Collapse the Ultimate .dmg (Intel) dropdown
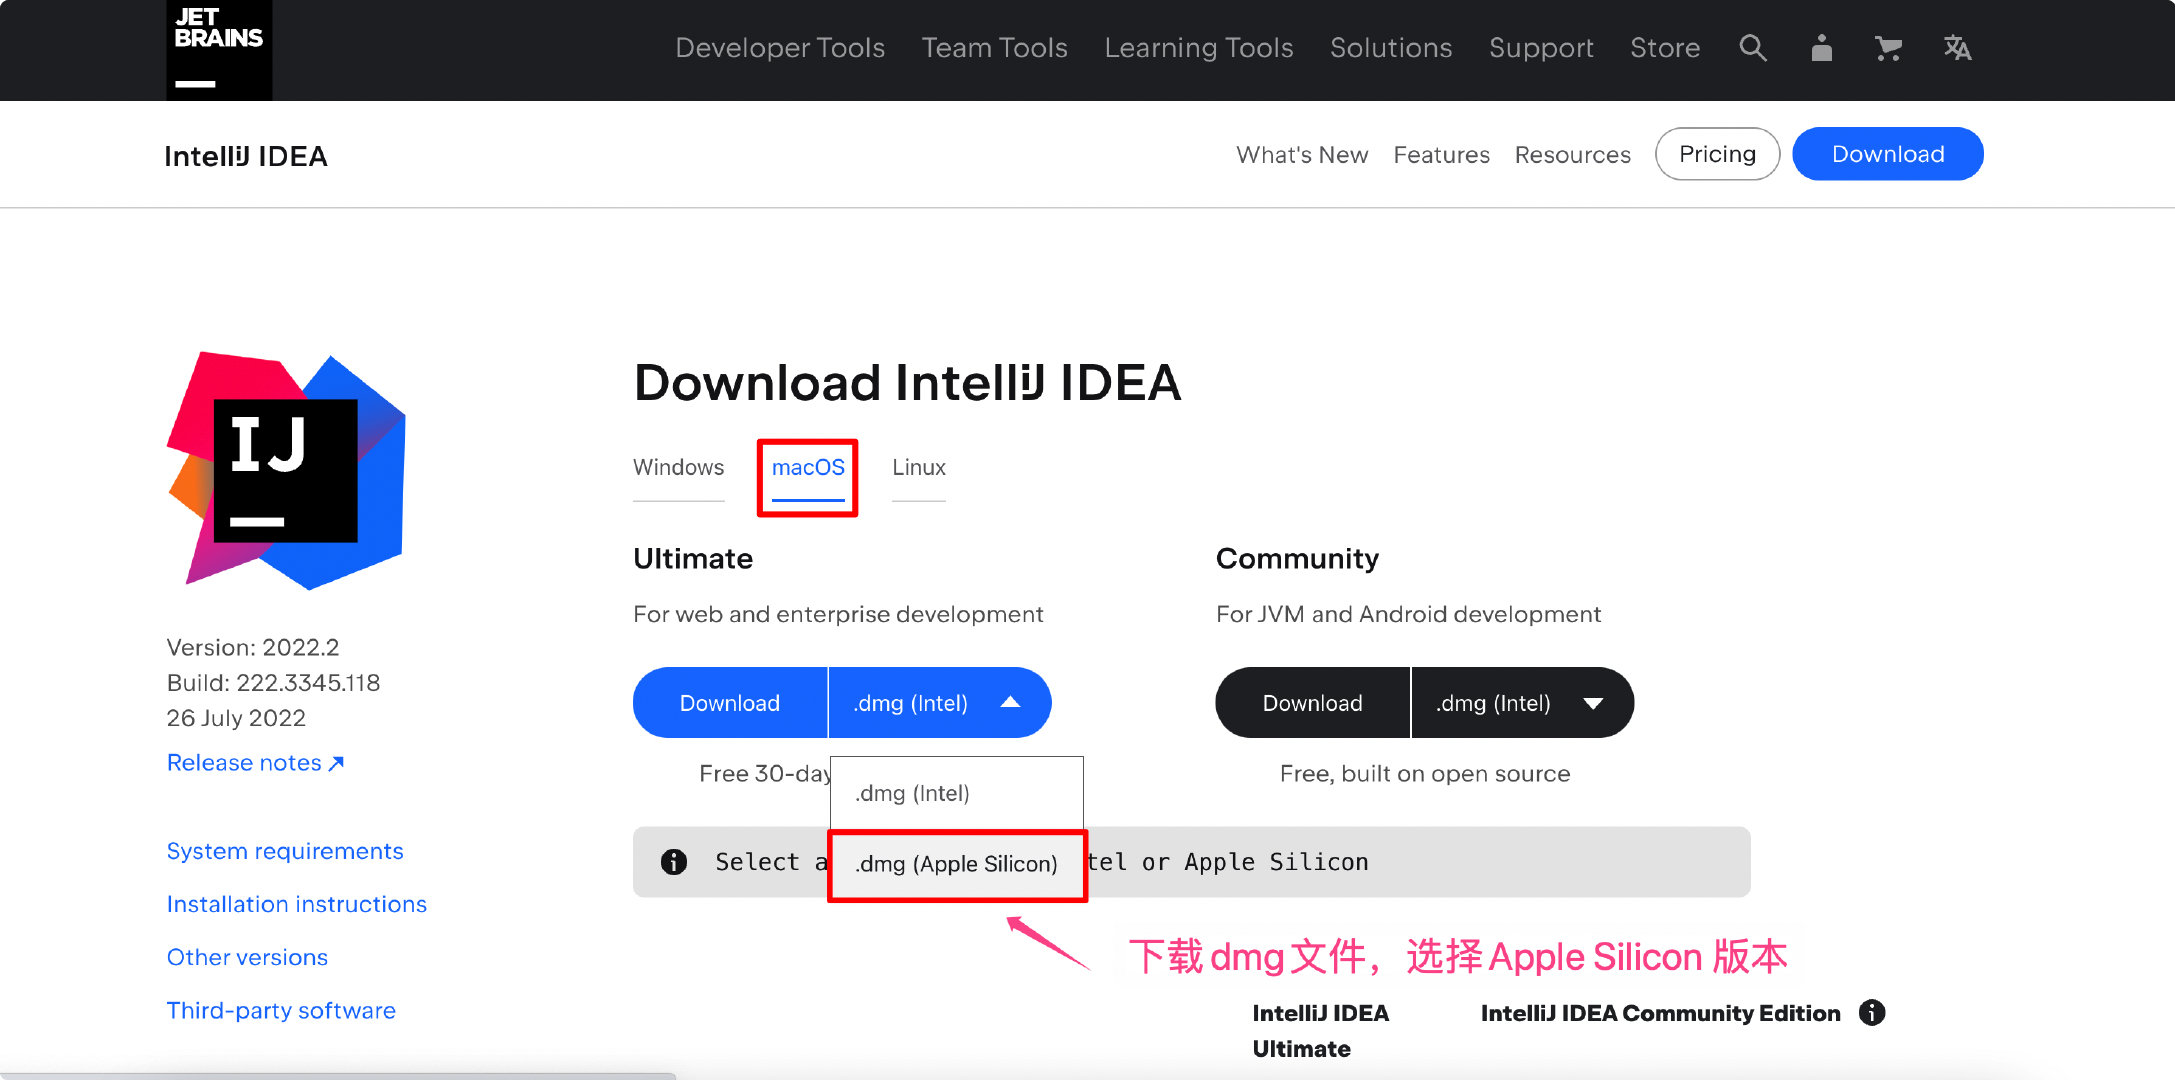Image resolution: width=2175 pixels, height=1080 pixels. point(940,703)
